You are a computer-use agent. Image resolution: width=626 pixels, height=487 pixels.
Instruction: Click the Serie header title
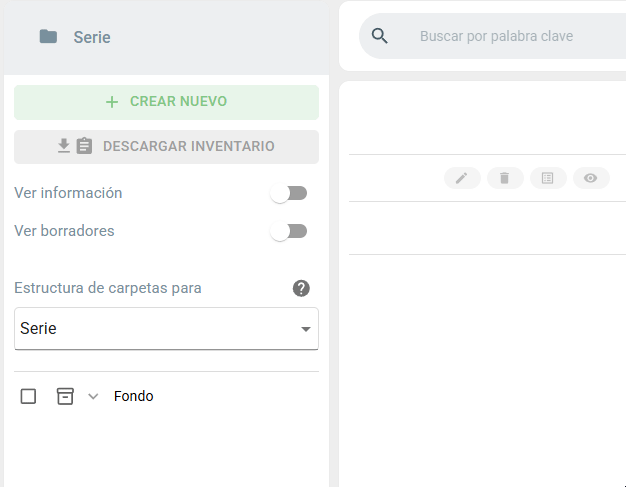92,37
